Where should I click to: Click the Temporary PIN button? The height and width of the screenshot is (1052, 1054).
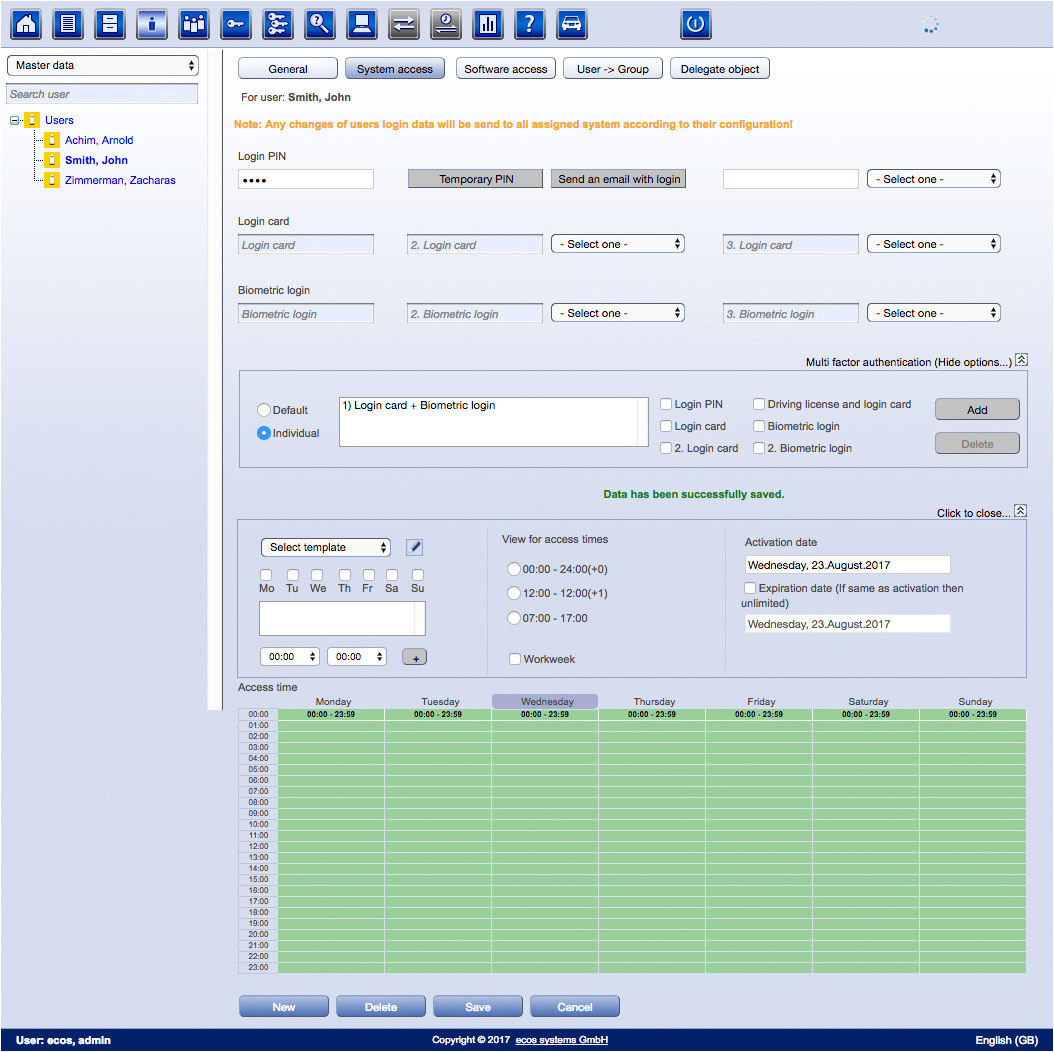(x=476, y=179)
